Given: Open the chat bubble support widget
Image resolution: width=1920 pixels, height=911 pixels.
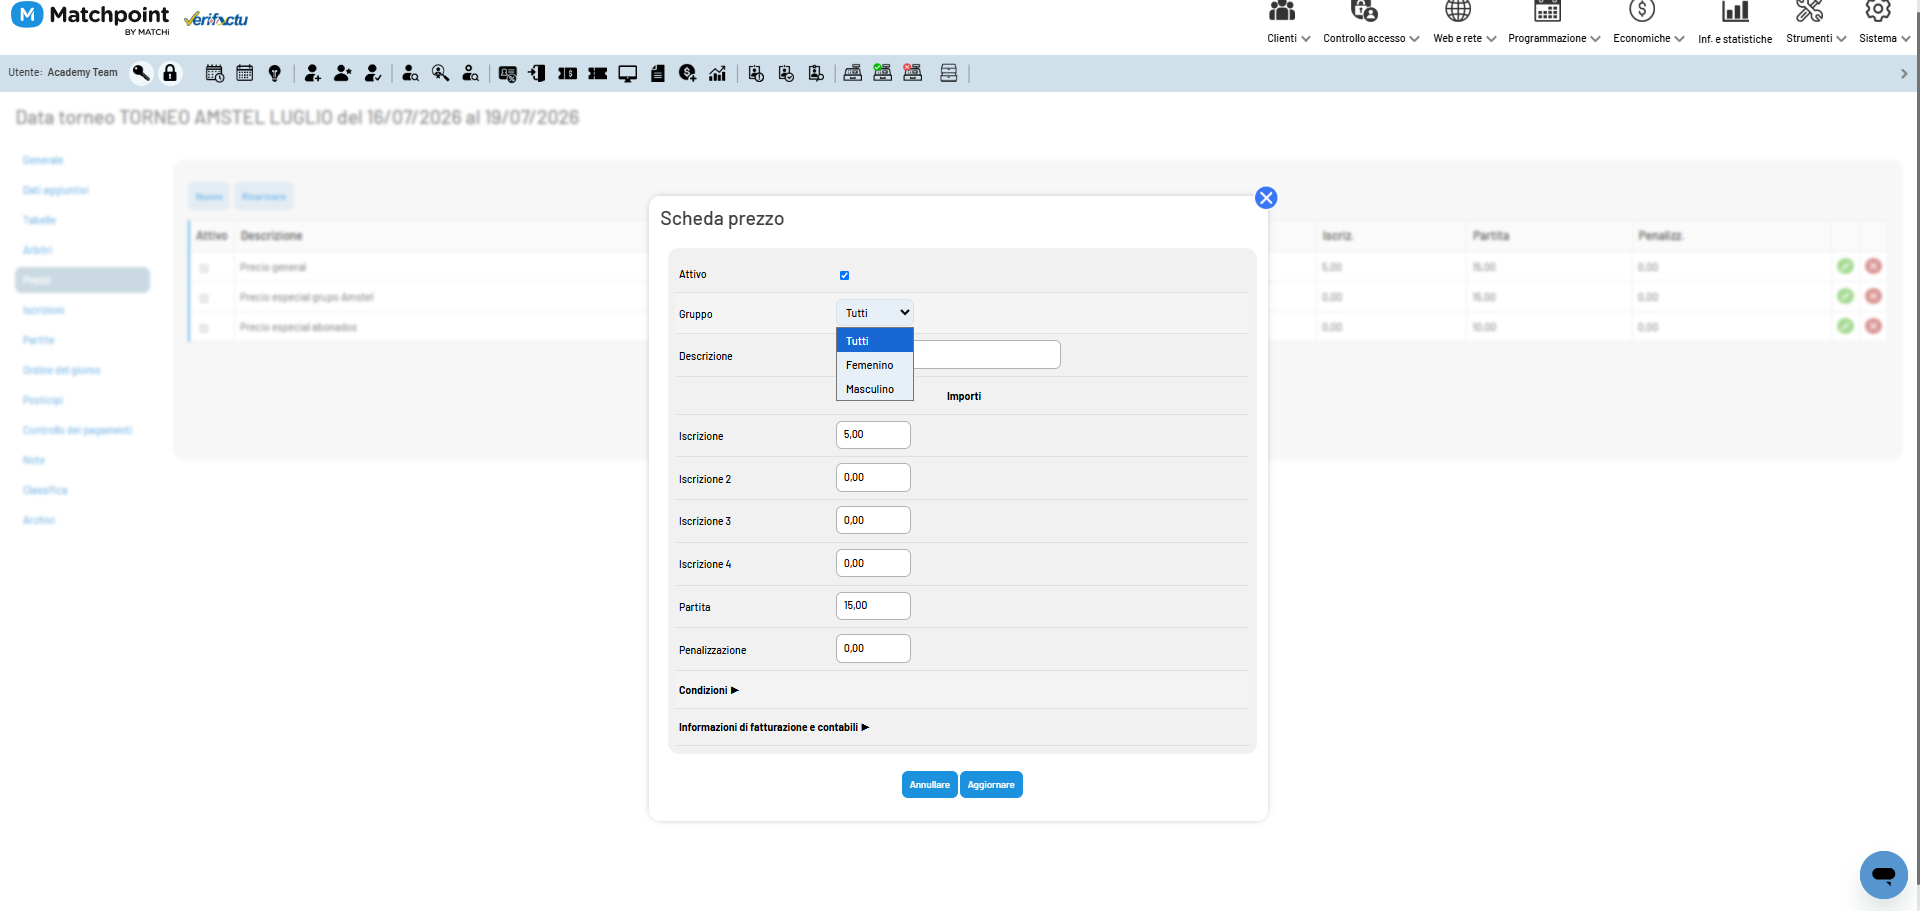Looking at the screenshot, I should point(1884,875).
